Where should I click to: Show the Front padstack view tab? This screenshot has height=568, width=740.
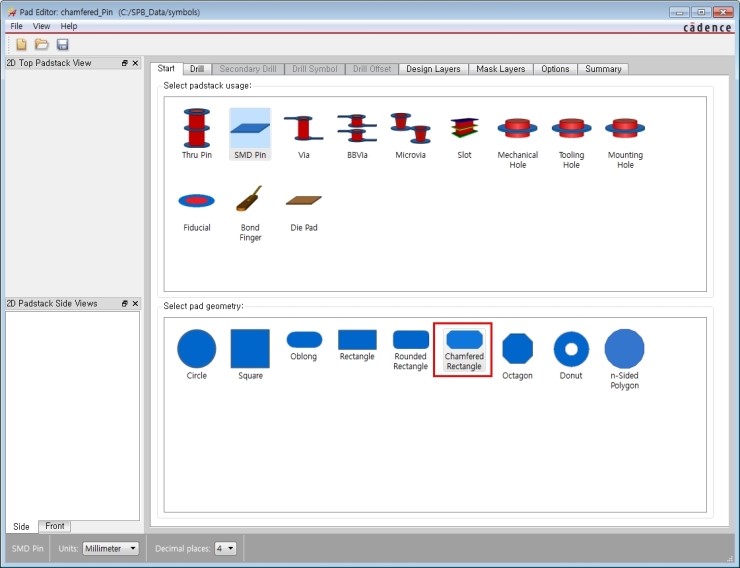click(55, 526)
